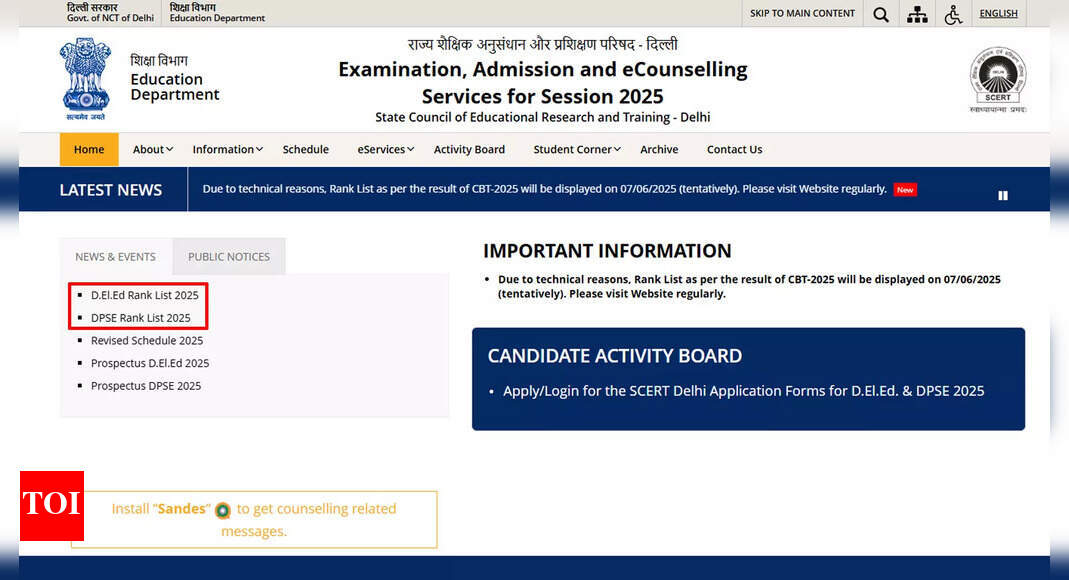Click the SCERT logo emblem
1069x580 pixels.
click(x=998, y=80)
